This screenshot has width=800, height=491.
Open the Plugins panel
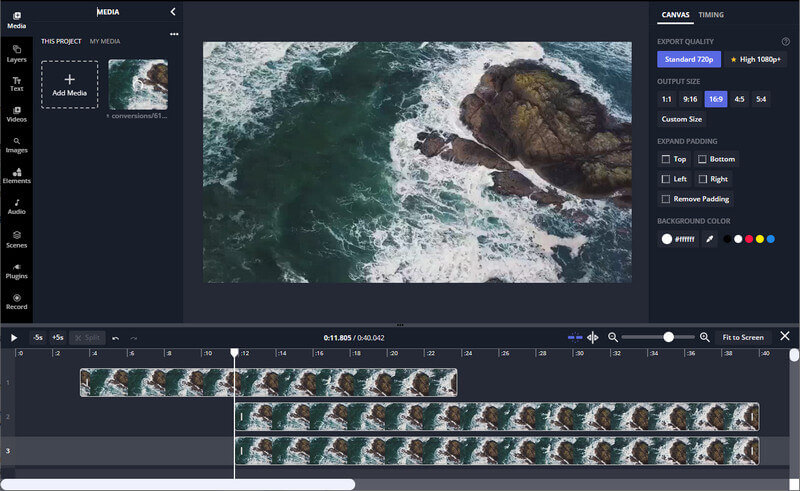point(16,269)
